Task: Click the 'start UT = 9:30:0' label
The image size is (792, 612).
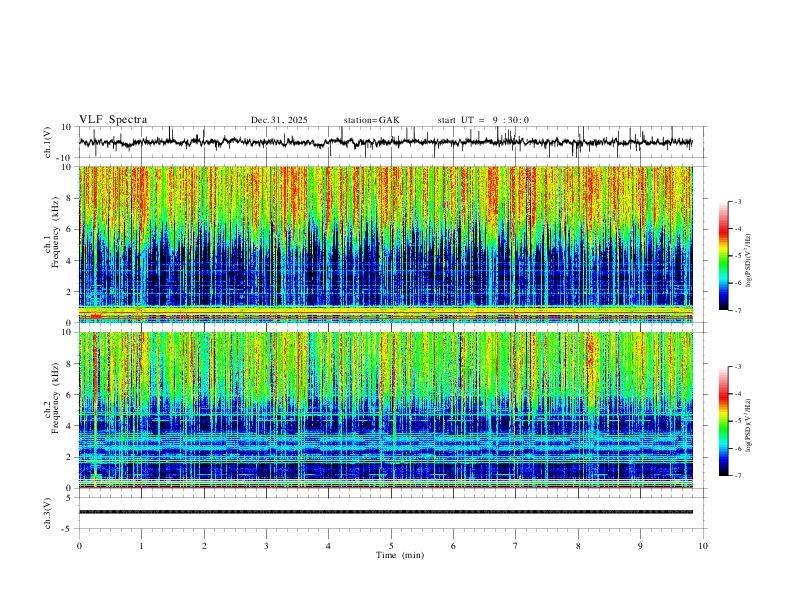Action: [x=483, y=120]
